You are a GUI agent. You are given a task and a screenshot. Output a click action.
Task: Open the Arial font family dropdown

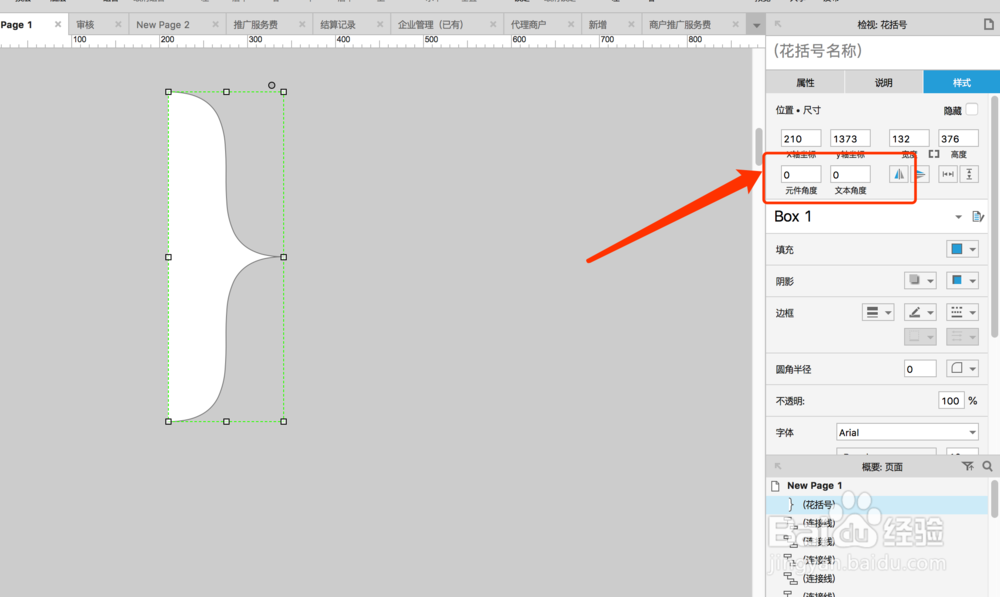[907, 432]
